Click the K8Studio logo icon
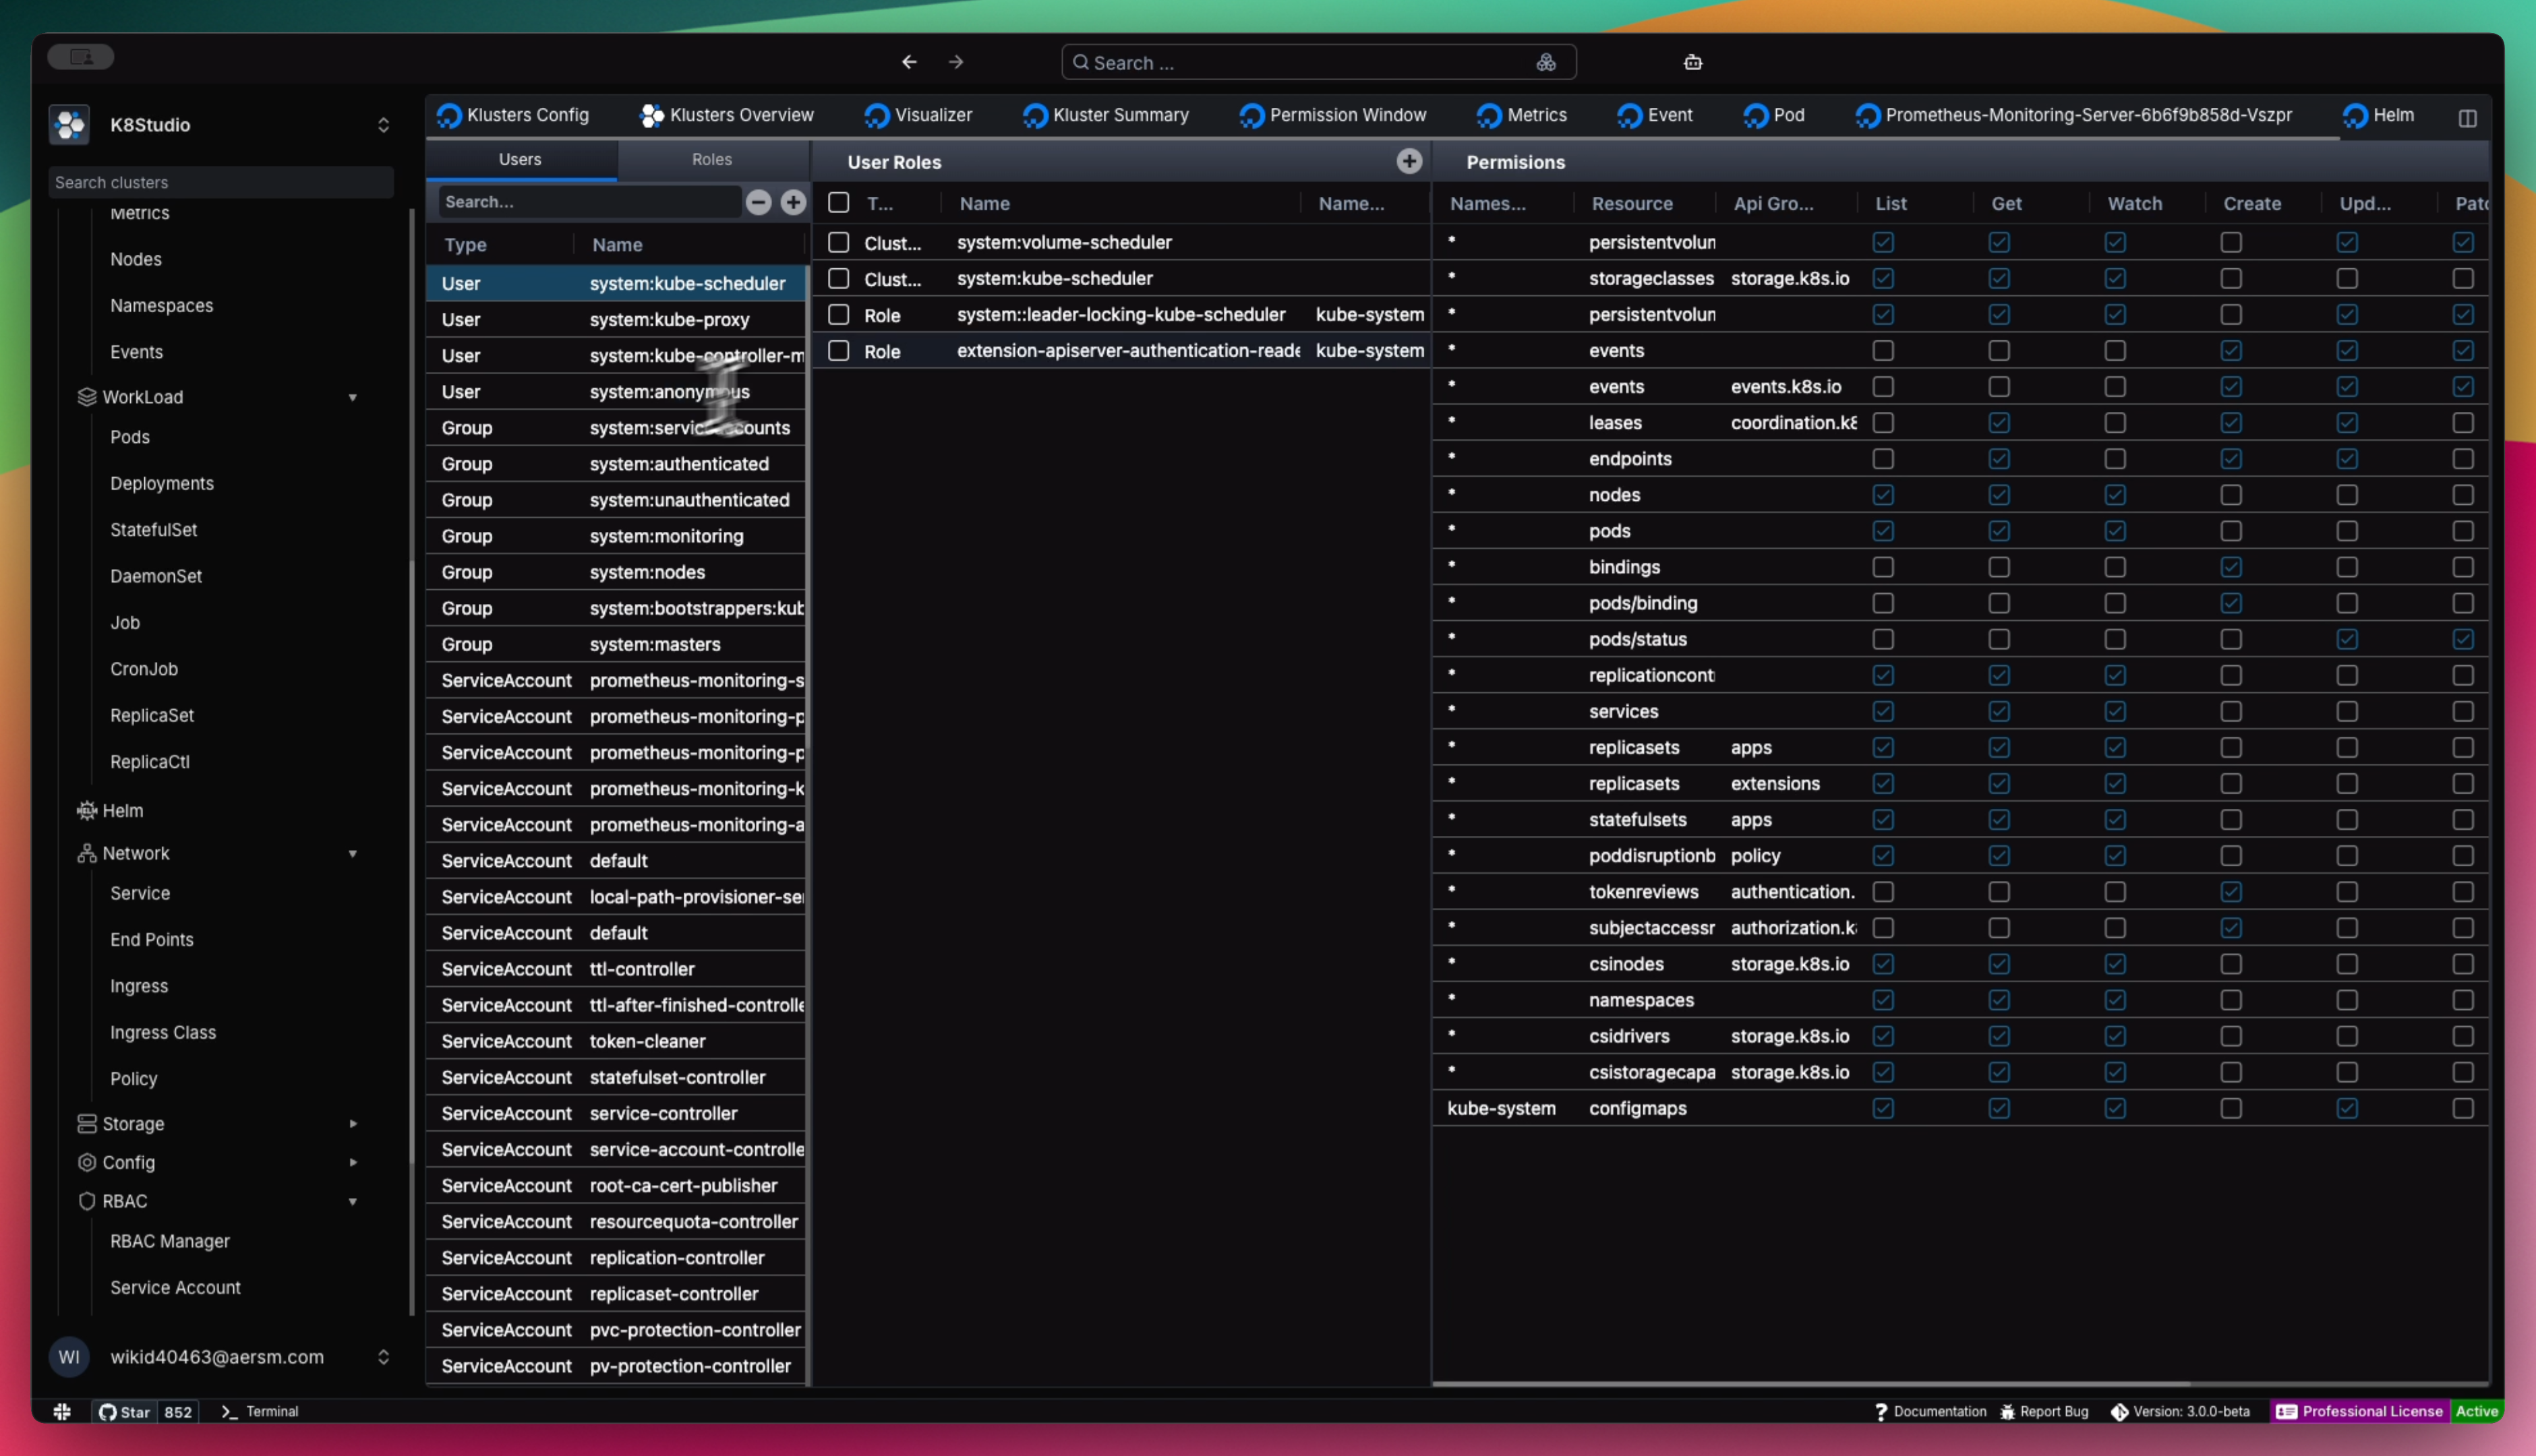 [69, 125]
